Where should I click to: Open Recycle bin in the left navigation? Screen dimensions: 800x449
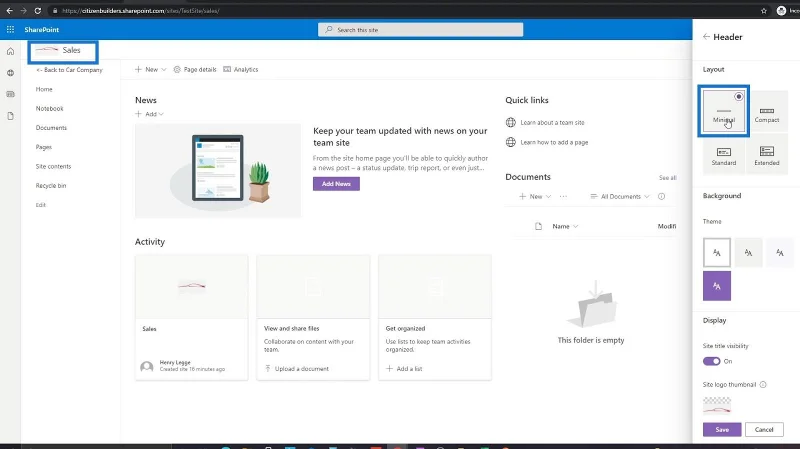(51, 186)
